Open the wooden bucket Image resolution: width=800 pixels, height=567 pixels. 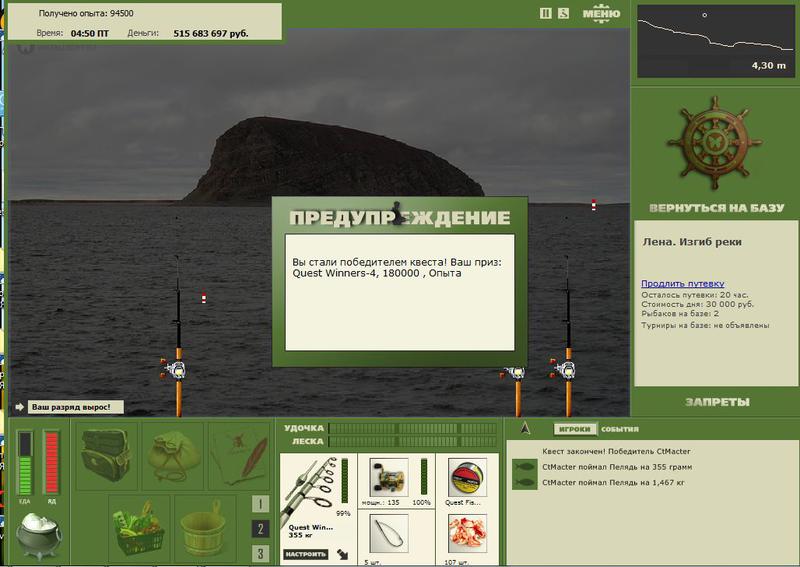click(205, 529)
